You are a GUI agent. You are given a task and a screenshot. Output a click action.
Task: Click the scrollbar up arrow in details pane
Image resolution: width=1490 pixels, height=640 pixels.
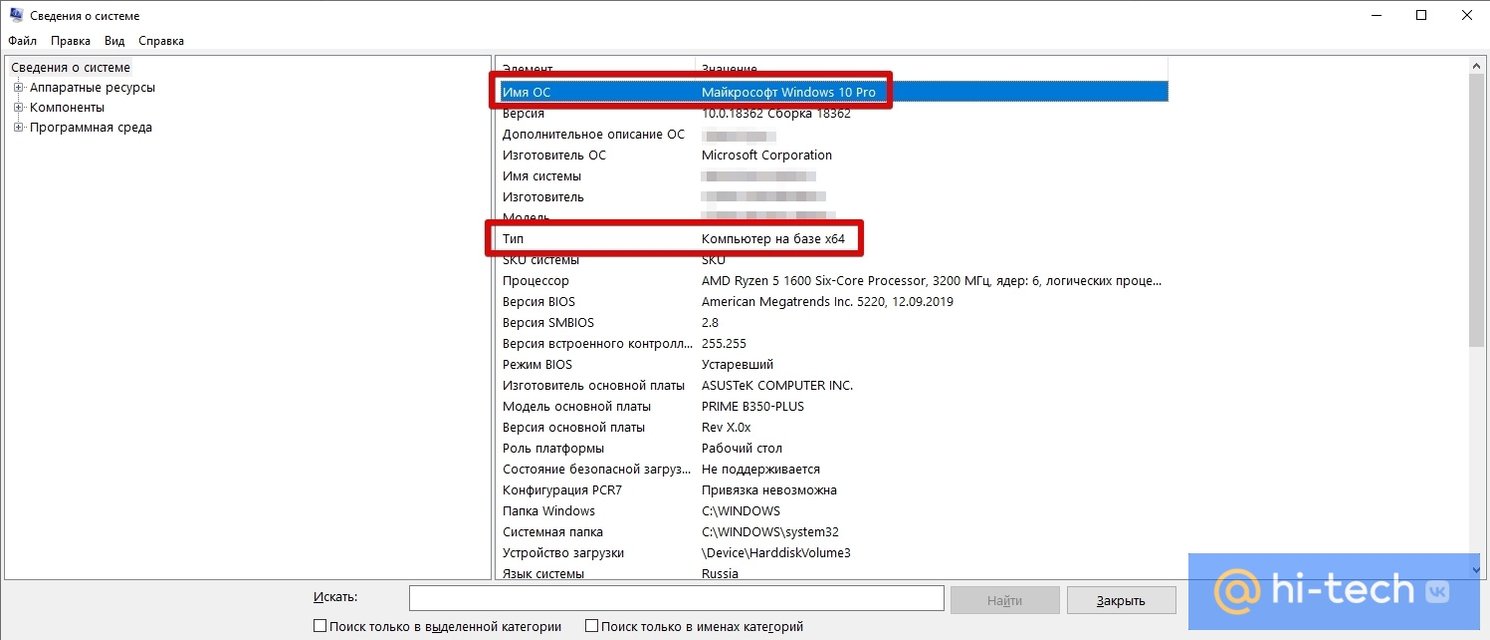(x=1477, y=65)
